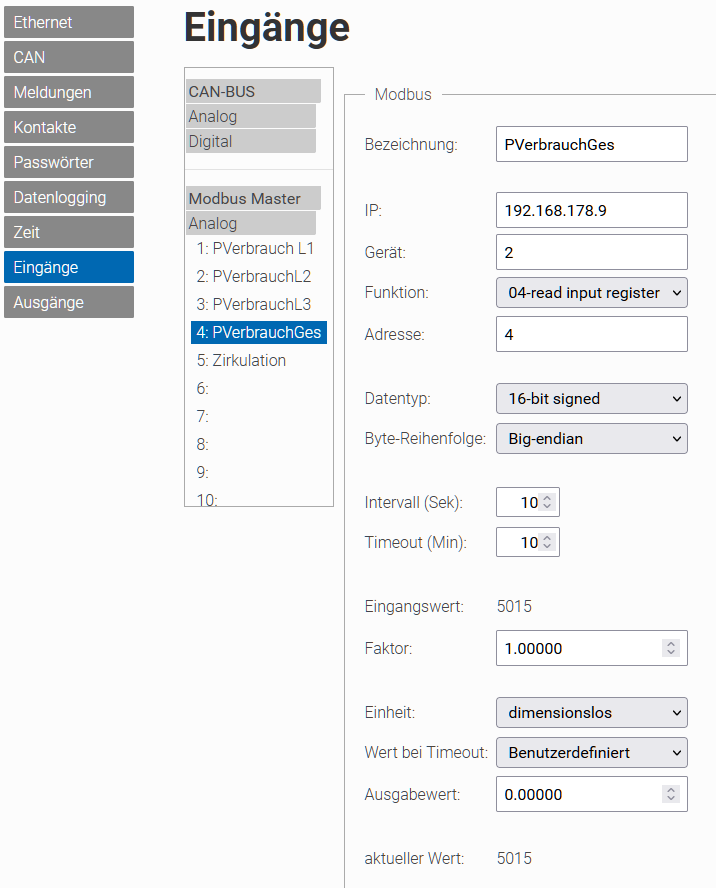Click the Bezeichnung text field
This screenshot has width=716, height=888.
click(592, 144)
